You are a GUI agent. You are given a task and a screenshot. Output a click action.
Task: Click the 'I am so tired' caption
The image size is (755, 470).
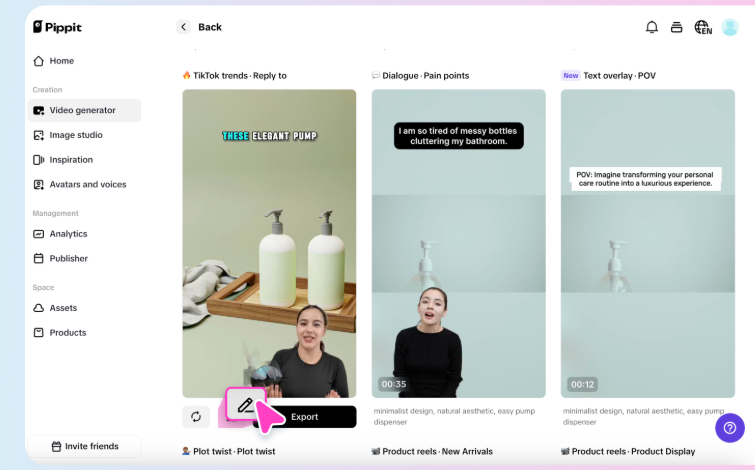tap(458, 136)
